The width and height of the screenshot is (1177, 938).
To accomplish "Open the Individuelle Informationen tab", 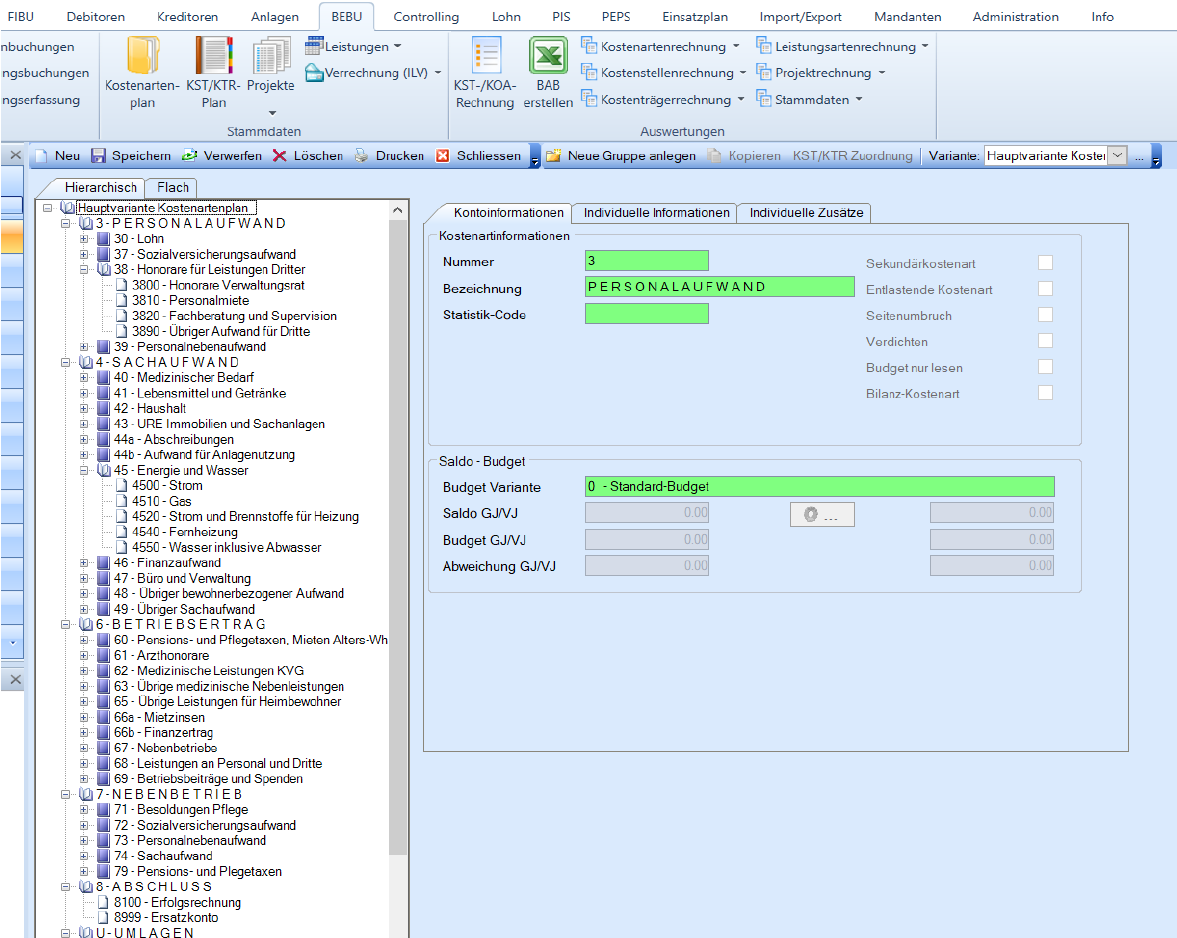I will click(656, 213).
